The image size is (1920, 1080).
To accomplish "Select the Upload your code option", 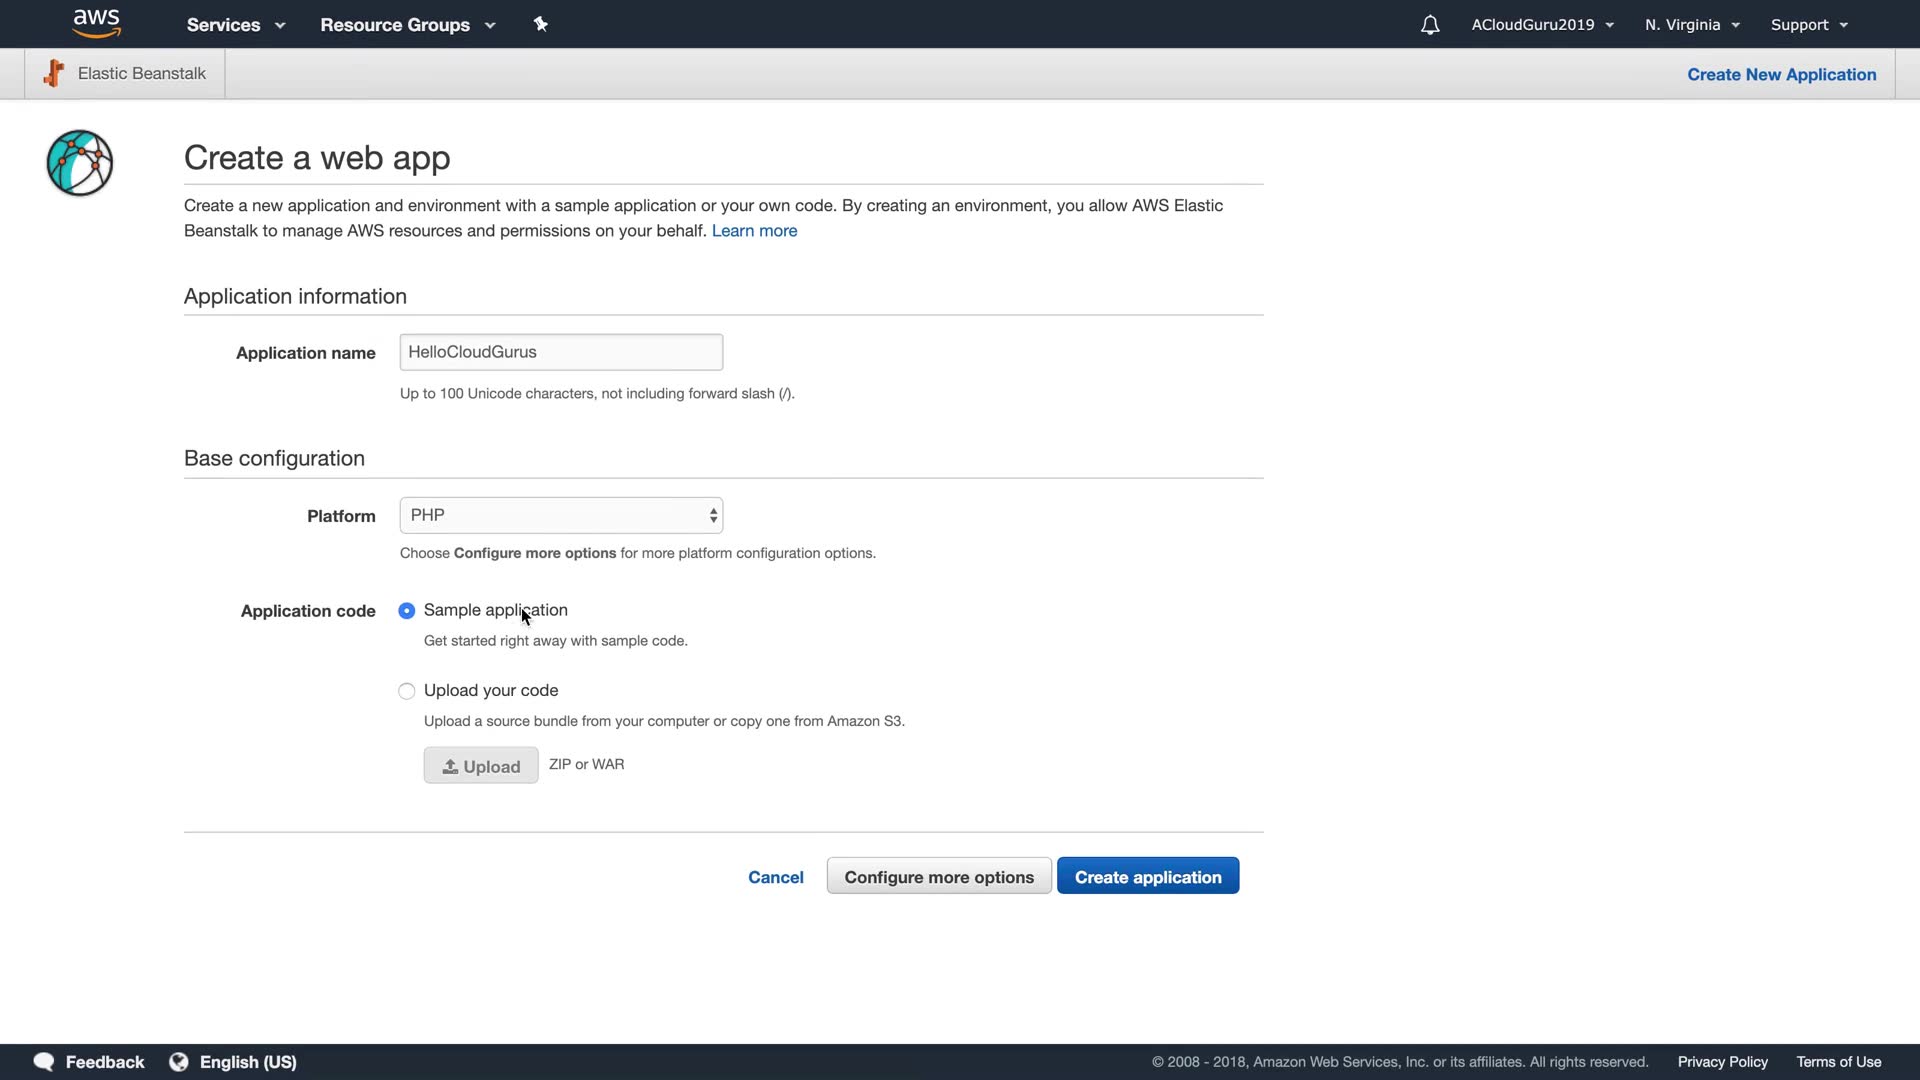I will point(407,691).
